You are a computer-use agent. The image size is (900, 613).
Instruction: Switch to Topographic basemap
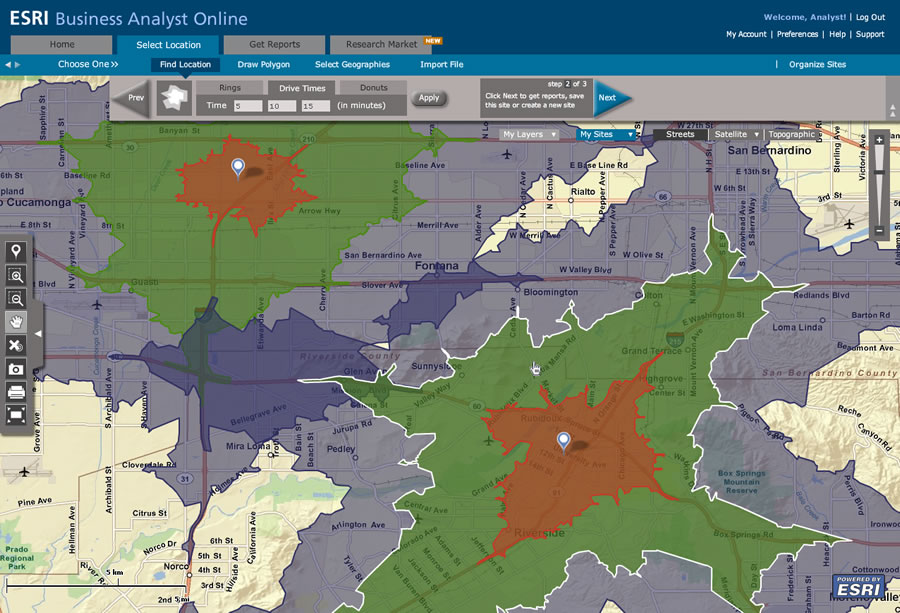[x=792, y=134]
